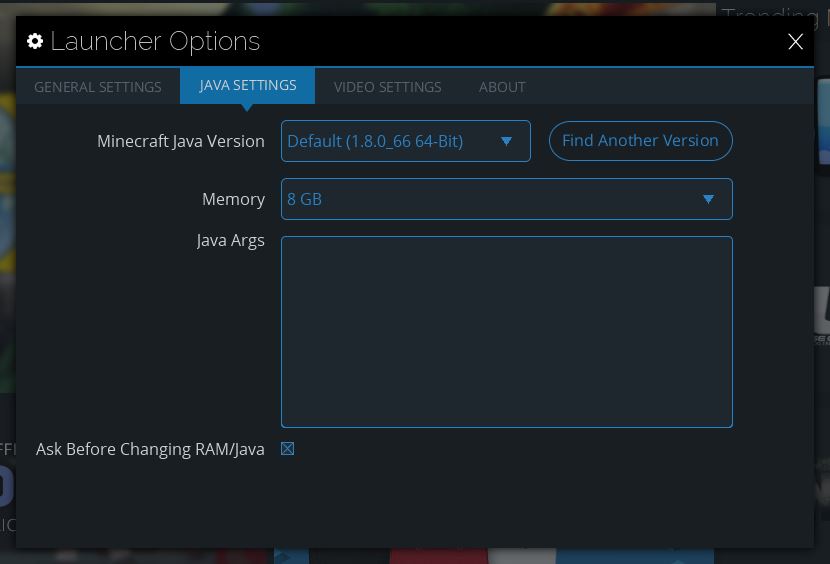
Task: Click the gear icon beside Launcher Options
Action: [35, 41]
